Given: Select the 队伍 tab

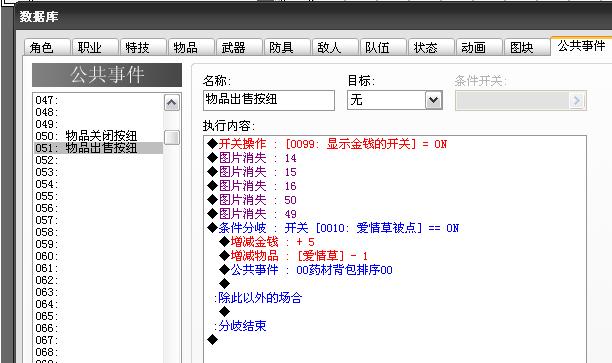Looking at the screenshot, I should pyautogui.click(x=383, y=48).
